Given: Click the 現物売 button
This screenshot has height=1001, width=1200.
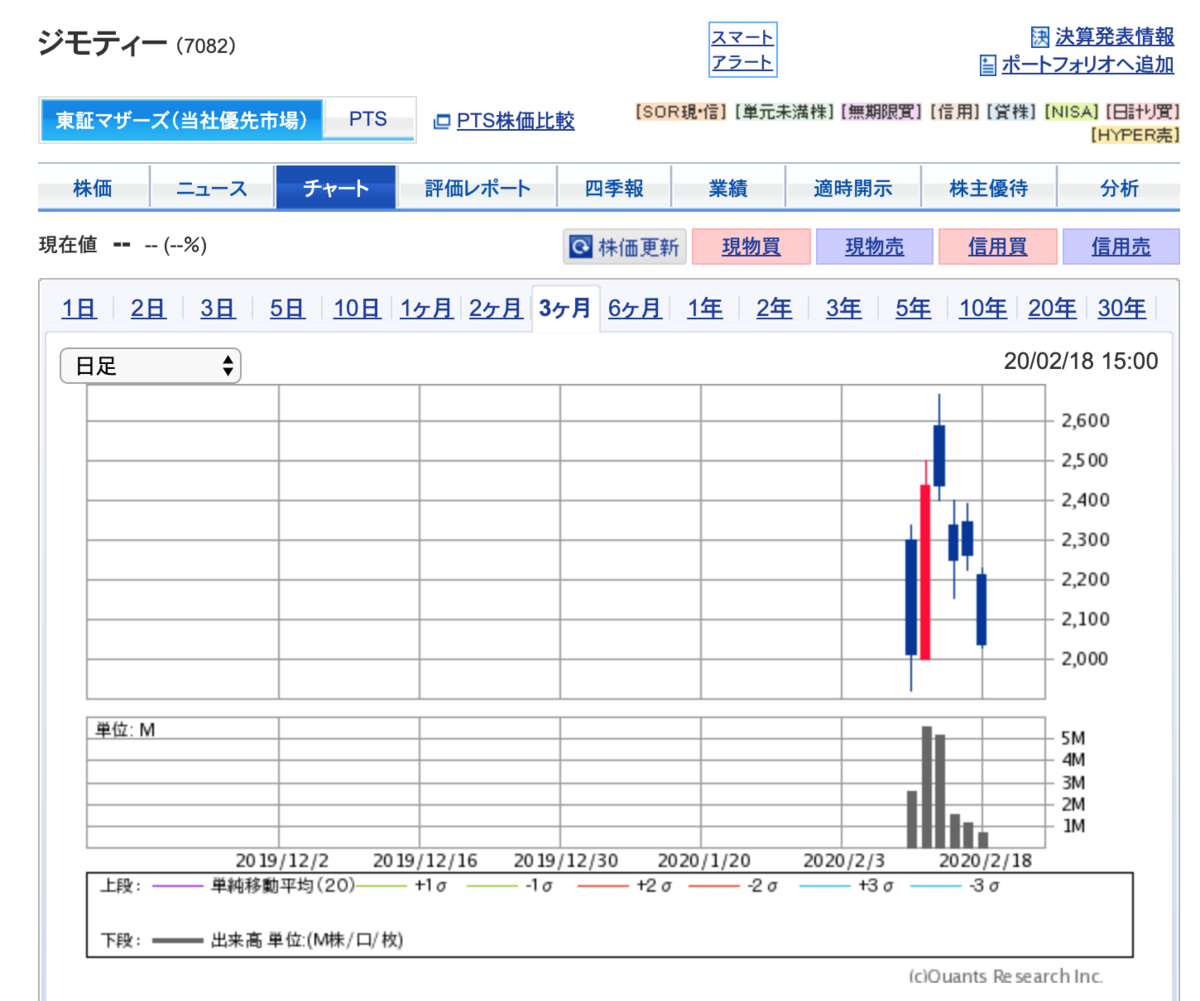Looking at the screenshot, I should [x=874, y=247].
